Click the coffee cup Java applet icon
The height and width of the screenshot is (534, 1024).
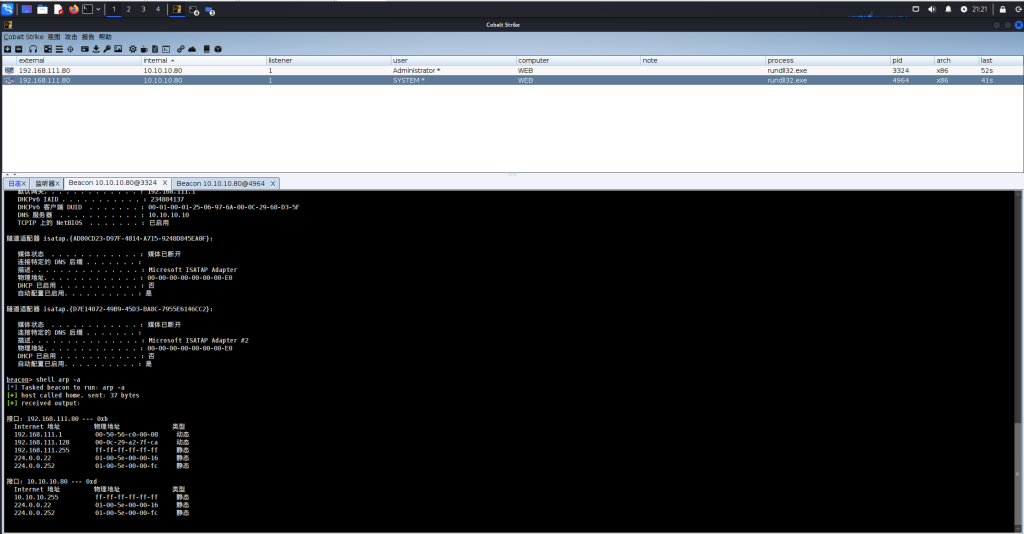[144, 49]
